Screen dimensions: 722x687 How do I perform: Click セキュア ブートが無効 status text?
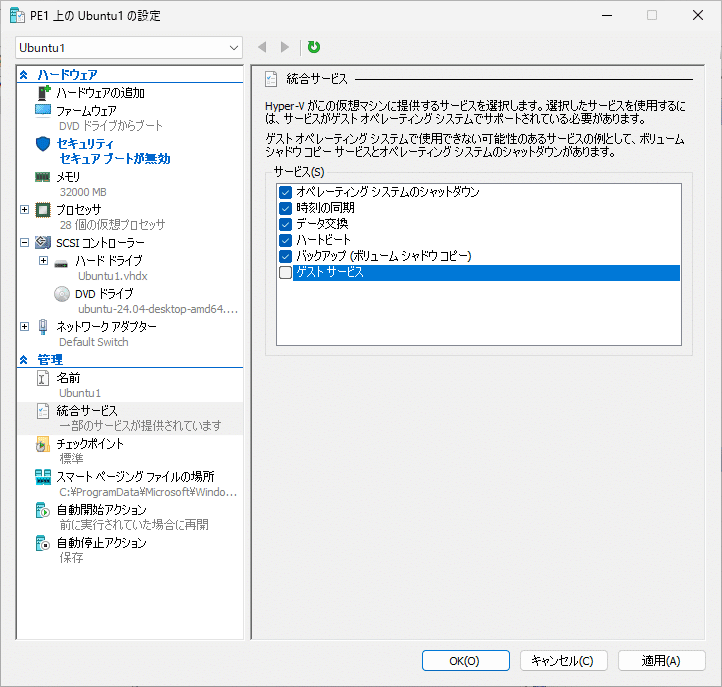tap(115, 159)
